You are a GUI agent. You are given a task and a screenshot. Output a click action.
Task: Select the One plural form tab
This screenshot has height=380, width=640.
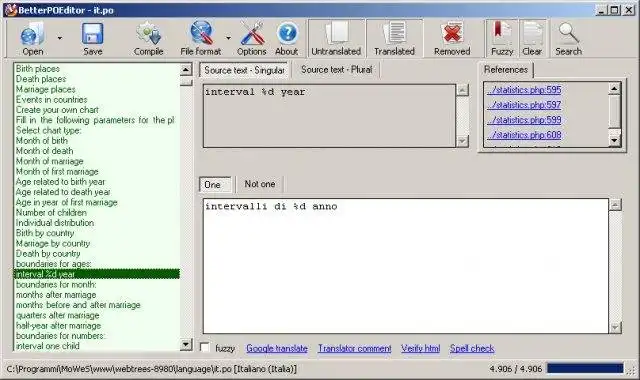click(215, 184)
